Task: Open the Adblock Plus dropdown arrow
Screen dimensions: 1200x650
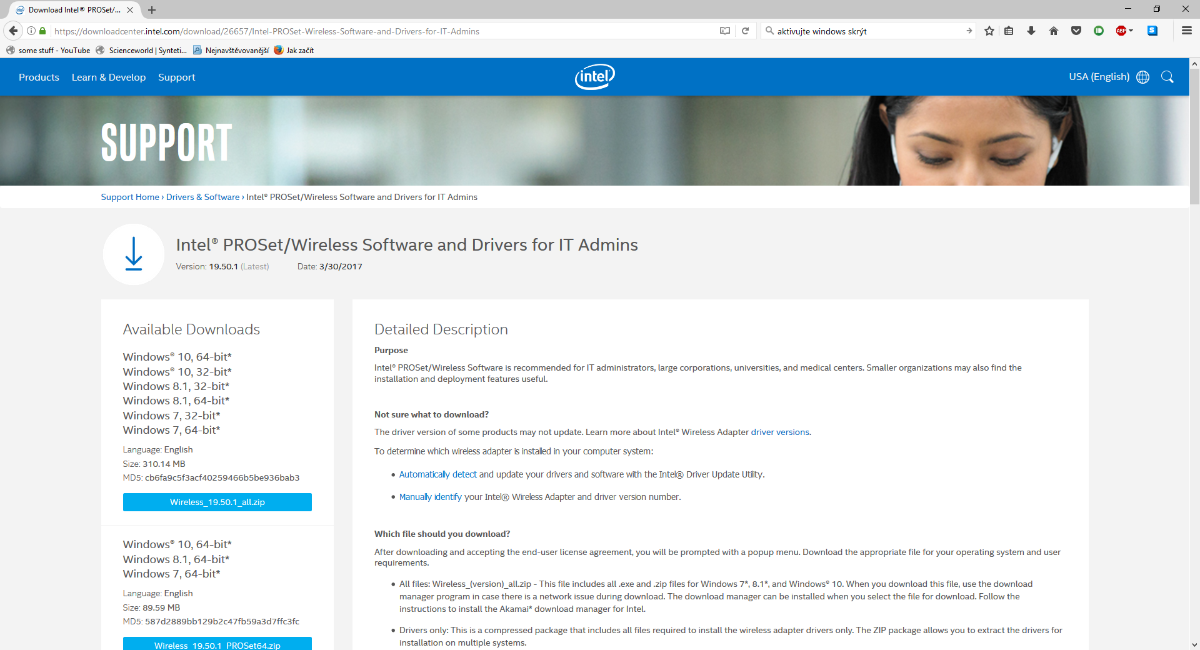Action: 1132,31
